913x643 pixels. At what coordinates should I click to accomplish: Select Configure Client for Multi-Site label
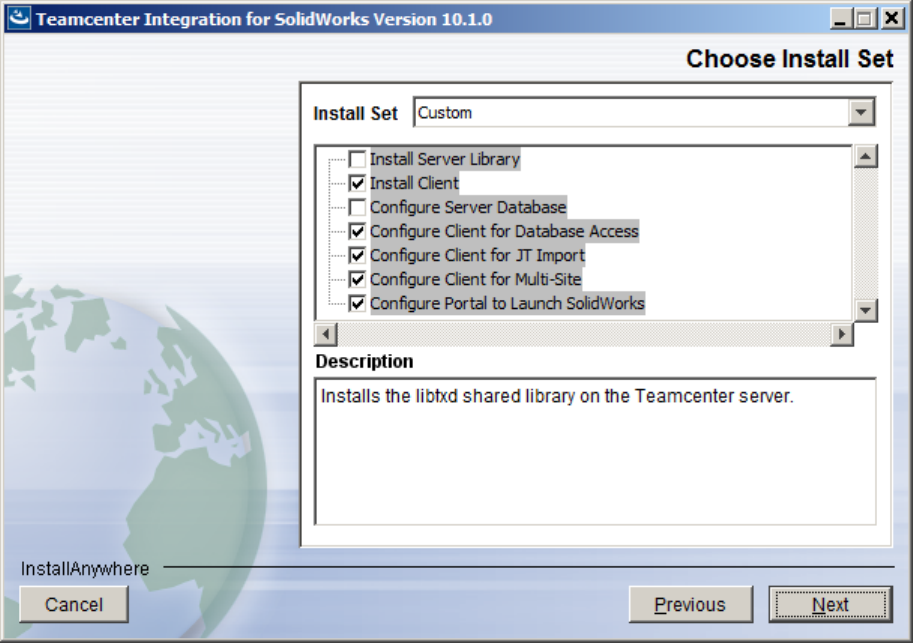click(475, 279)
